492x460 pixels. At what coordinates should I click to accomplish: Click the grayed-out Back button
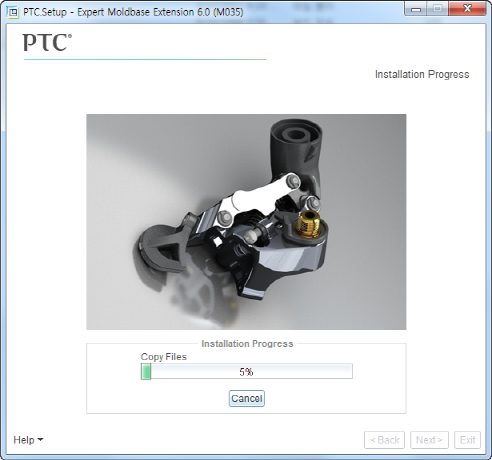(384, 440)
